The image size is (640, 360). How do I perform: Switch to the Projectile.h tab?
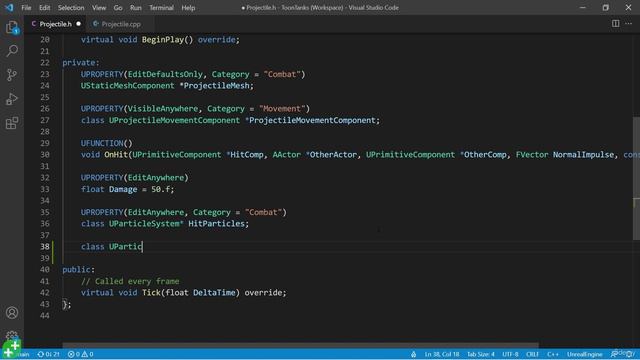coord(55,24)
